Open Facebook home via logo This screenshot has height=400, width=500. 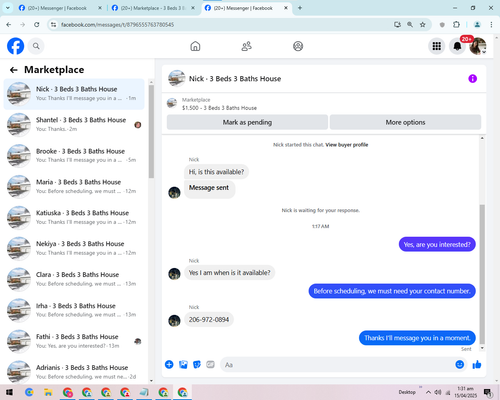[x=15, y=46]
